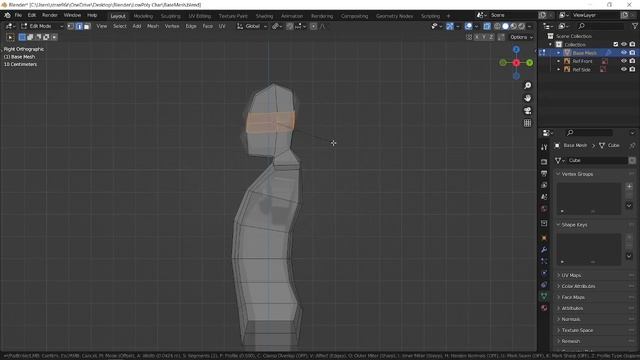Click the zoom view magnifier icon
Viewport: 640px width, 360px height.
[528, 86]
